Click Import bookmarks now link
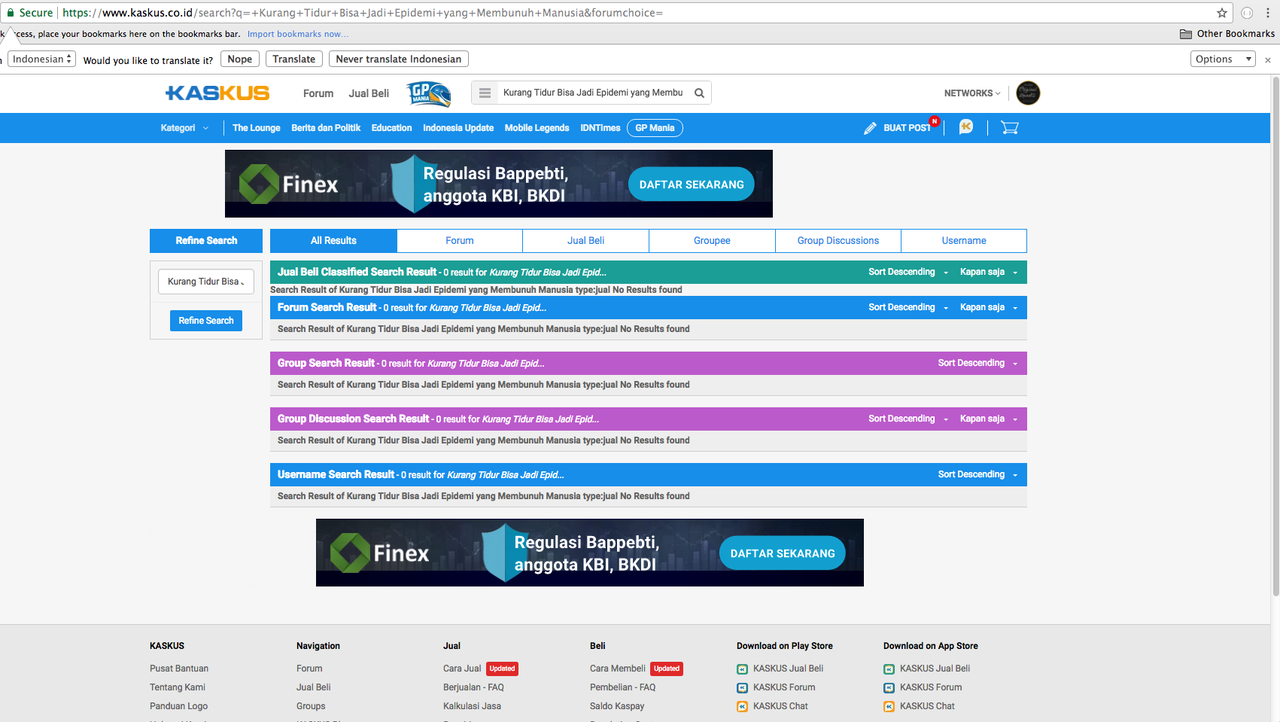 tap(298, 34)
